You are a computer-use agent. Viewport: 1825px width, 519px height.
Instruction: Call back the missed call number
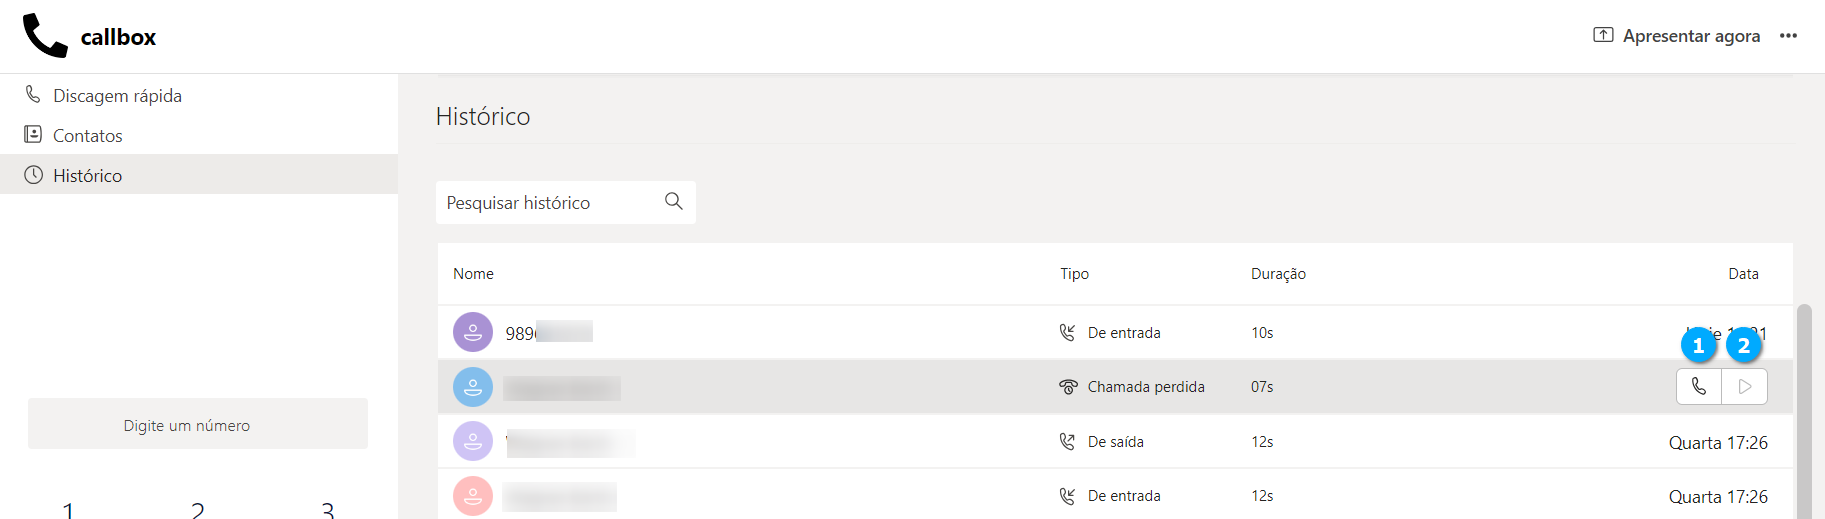pos(1699,387)
